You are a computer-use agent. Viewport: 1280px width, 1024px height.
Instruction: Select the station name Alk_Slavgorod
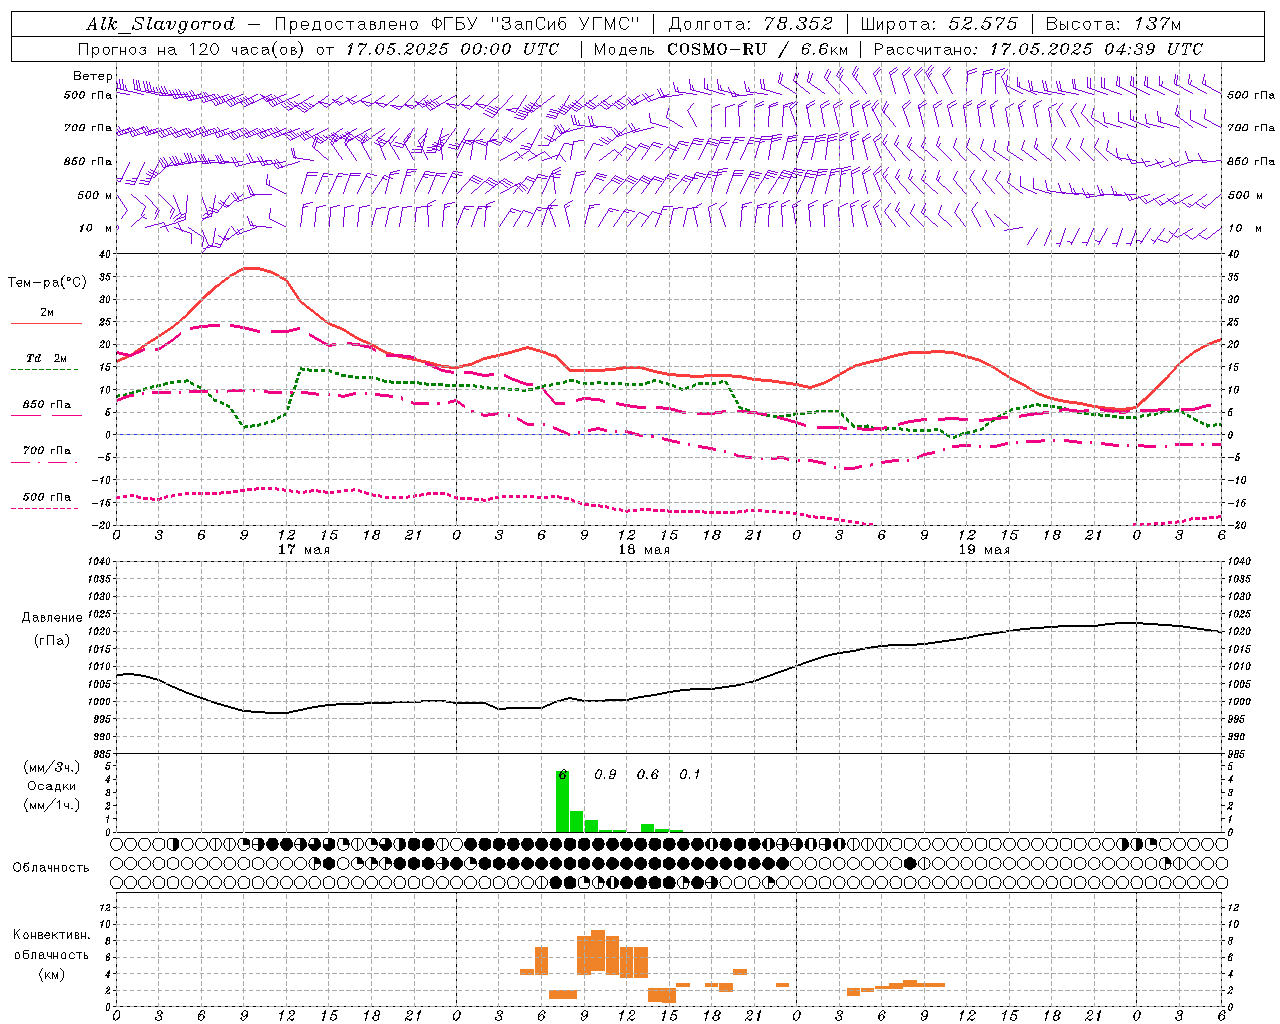[161, 24]
